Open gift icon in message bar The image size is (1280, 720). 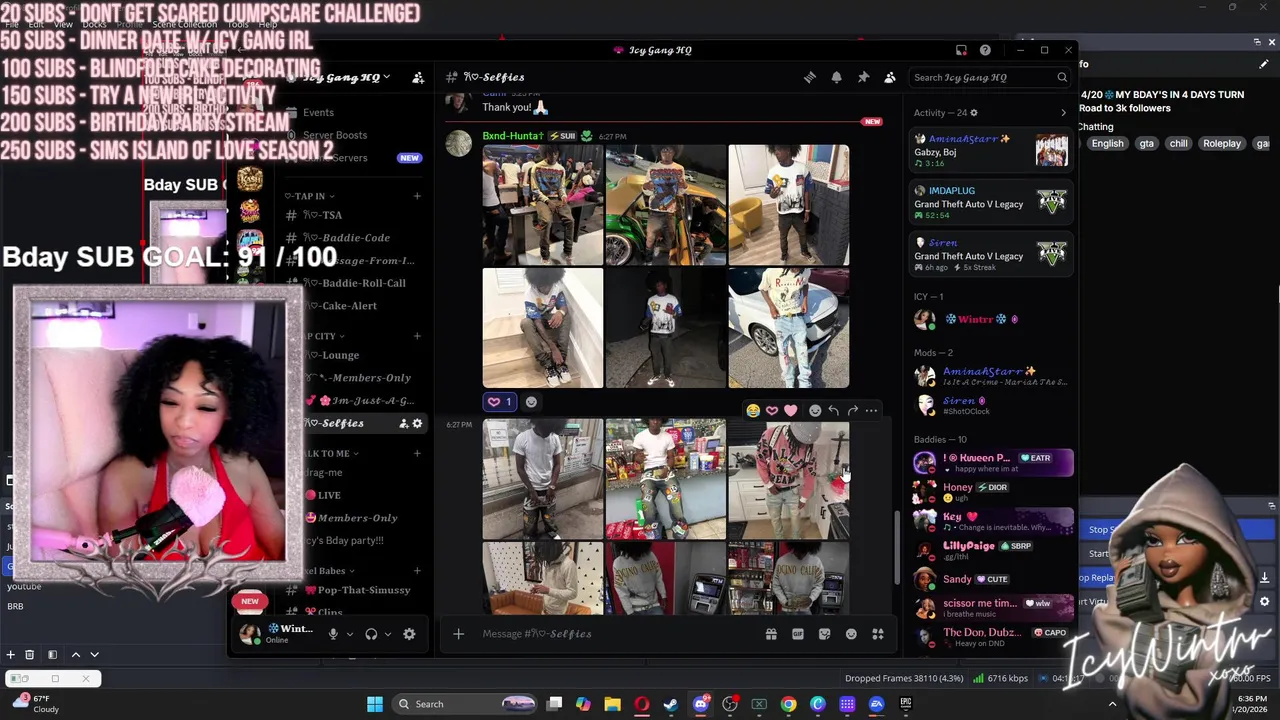coord(771,634)
